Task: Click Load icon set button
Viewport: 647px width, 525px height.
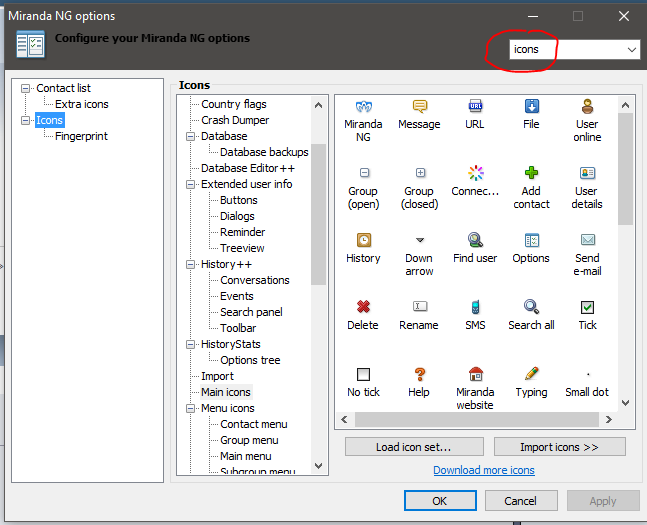Action: tap(414, 447)
